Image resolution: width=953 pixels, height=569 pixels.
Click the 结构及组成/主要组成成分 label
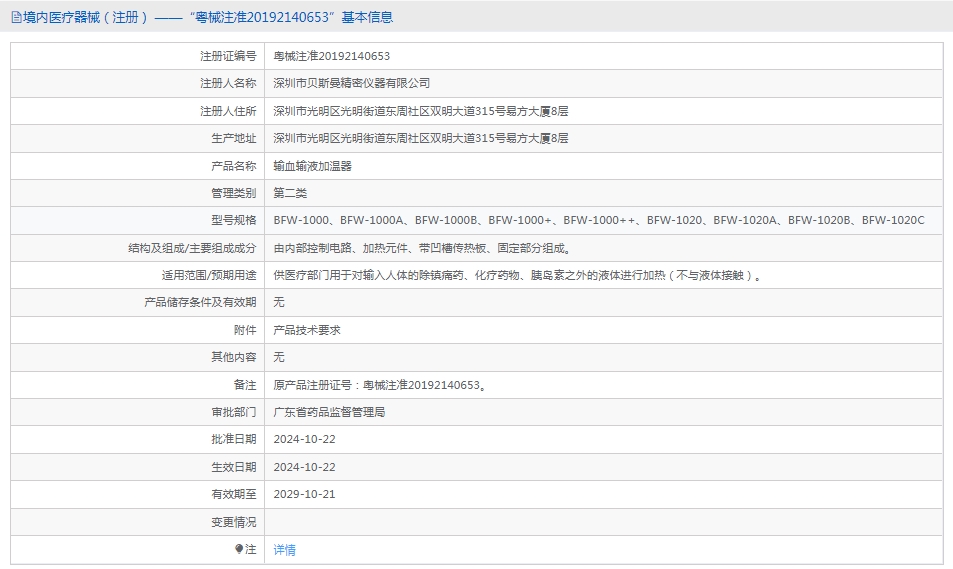[x=192, y=248]
